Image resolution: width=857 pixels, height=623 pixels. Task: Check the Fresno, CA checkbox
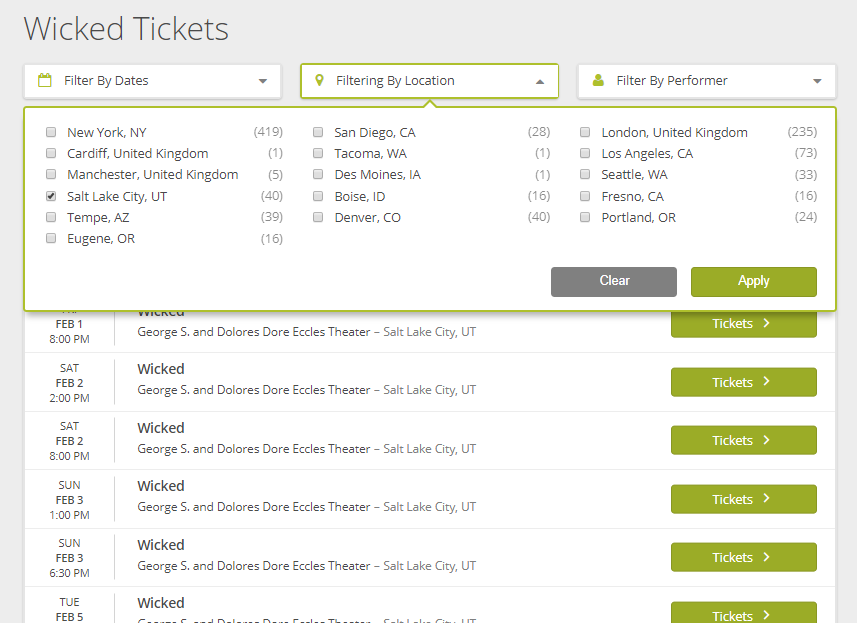(585, 196)
